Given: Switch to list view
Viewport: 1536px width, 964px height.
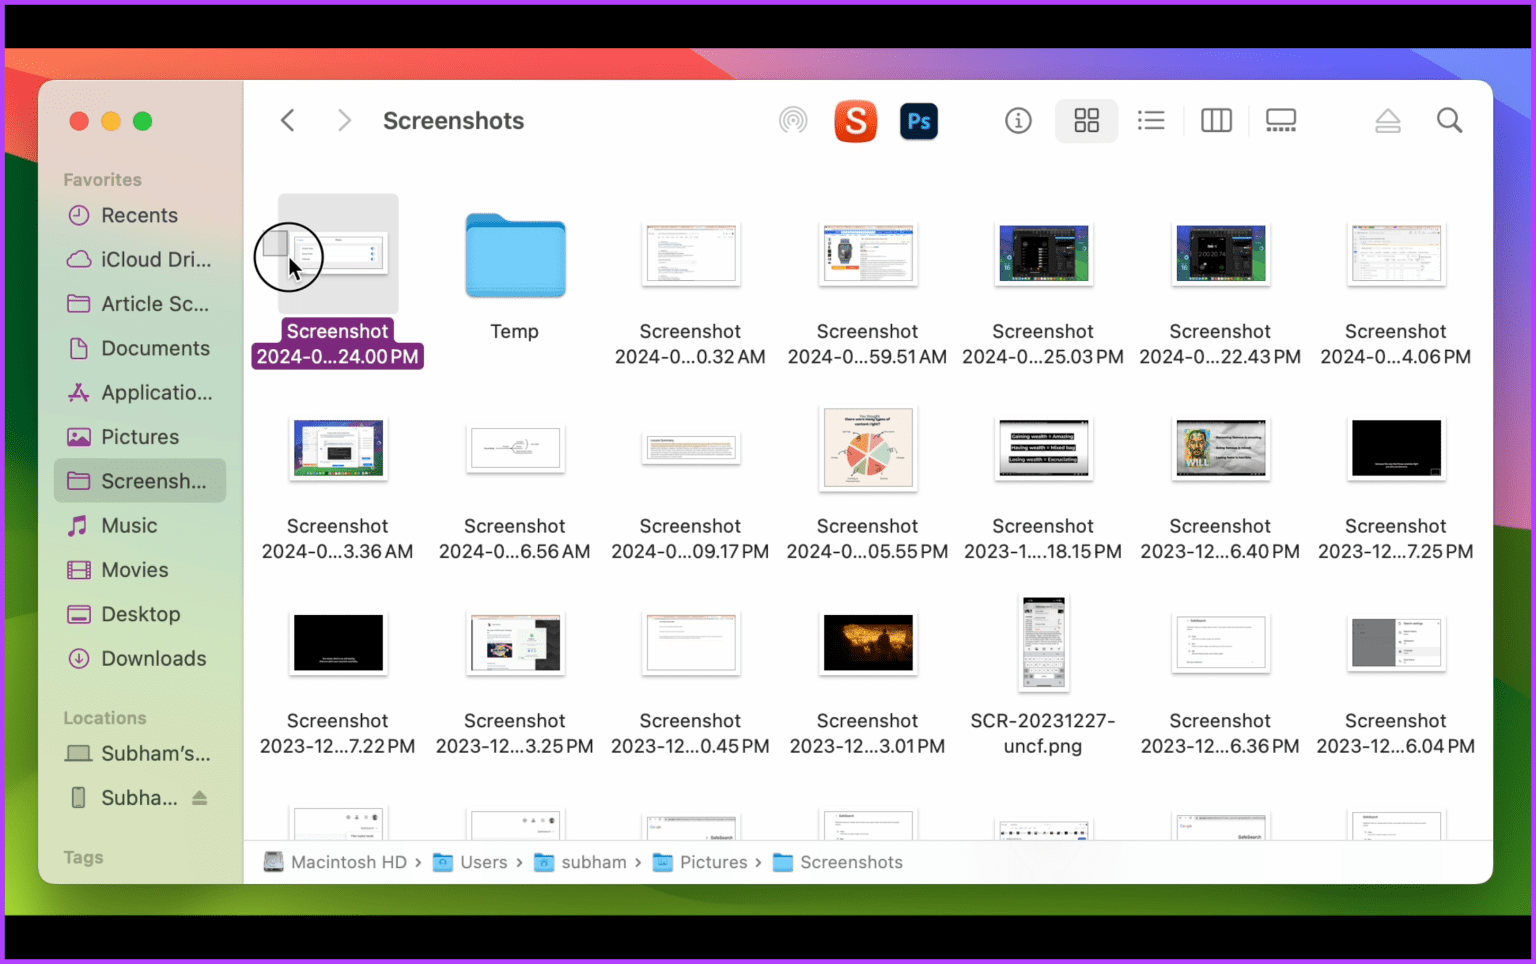Looking at the screenshot, I should tap(1151, 121).
